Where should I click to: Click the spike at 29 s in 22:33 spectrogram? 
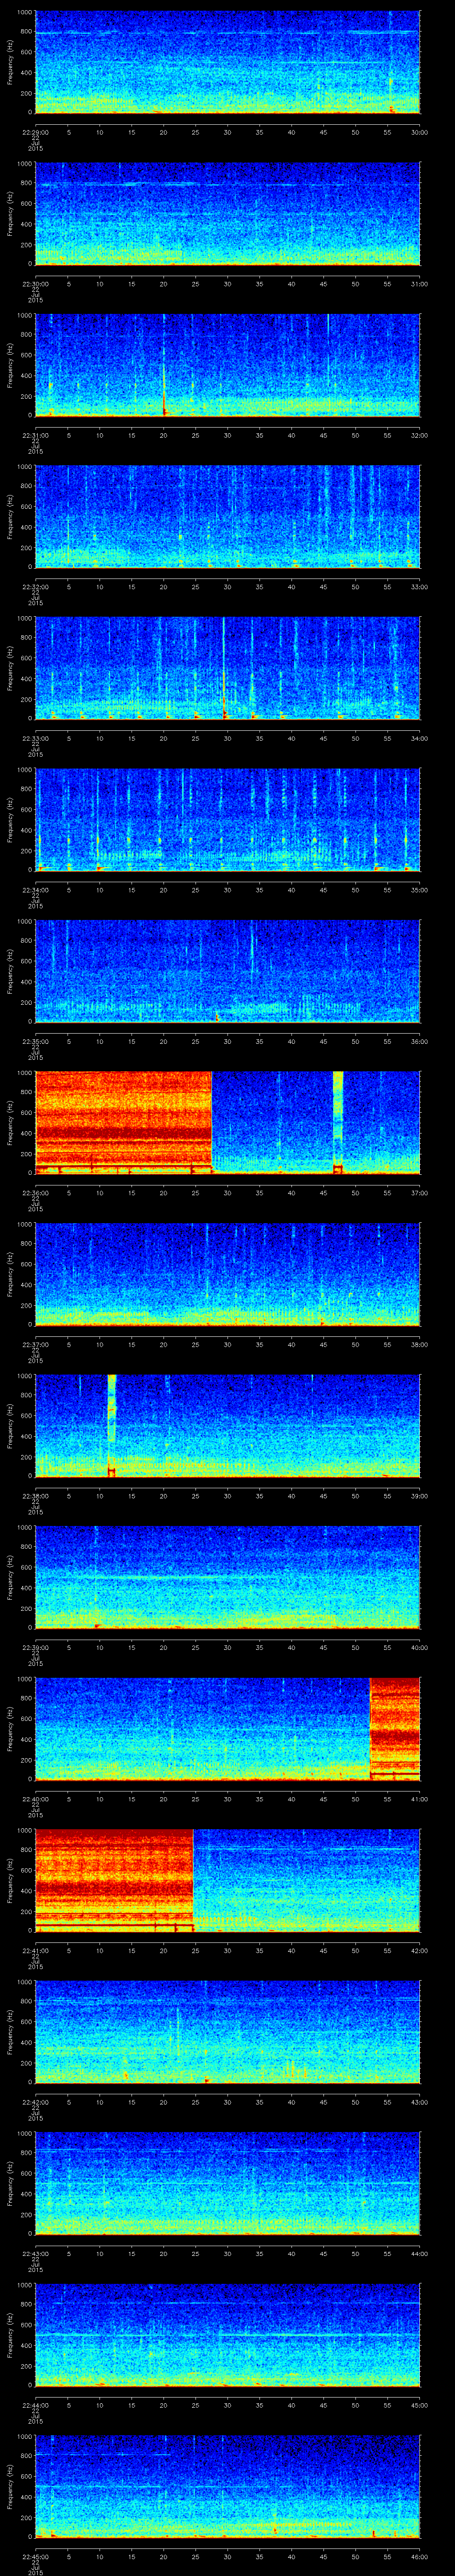[224, 668]
